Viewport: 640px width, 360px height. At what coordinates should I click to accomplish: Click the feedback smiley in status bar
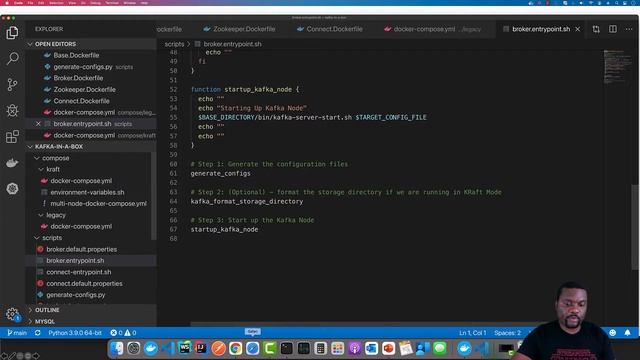tap(612, 333)
